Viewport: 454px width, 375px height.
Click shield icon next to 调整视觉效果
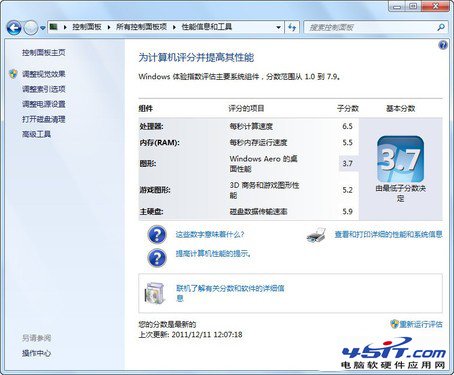(13, 74)
